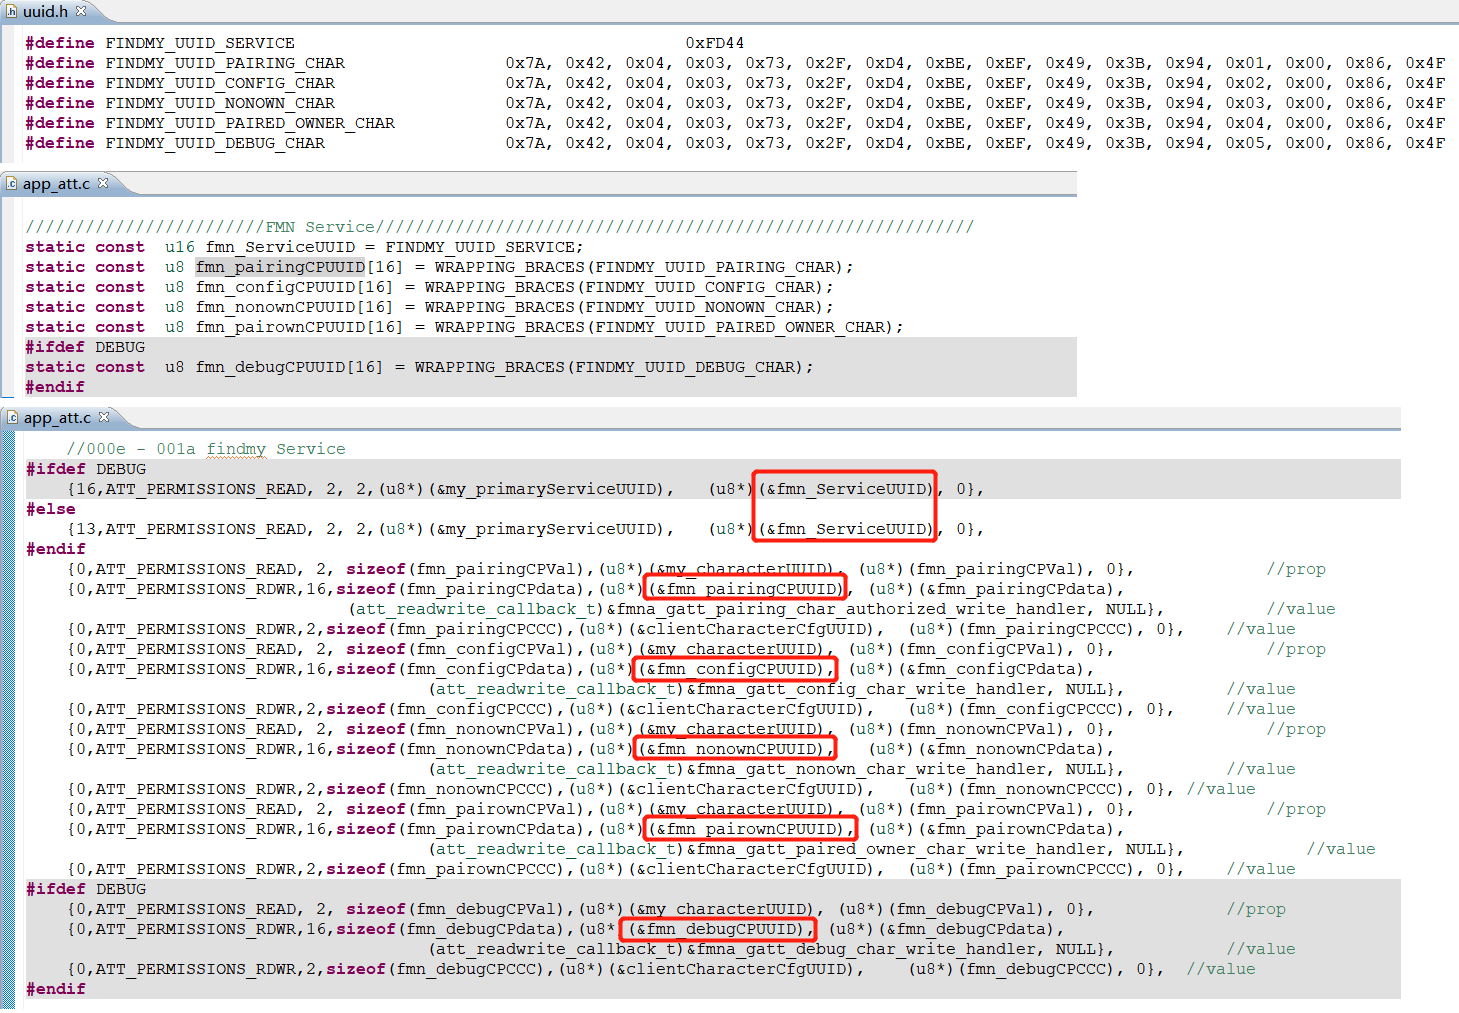This screenshot has width=1459, height=1013.
Task: Click the FINDMY_UUID_SERVICE define
Action: 201,42
